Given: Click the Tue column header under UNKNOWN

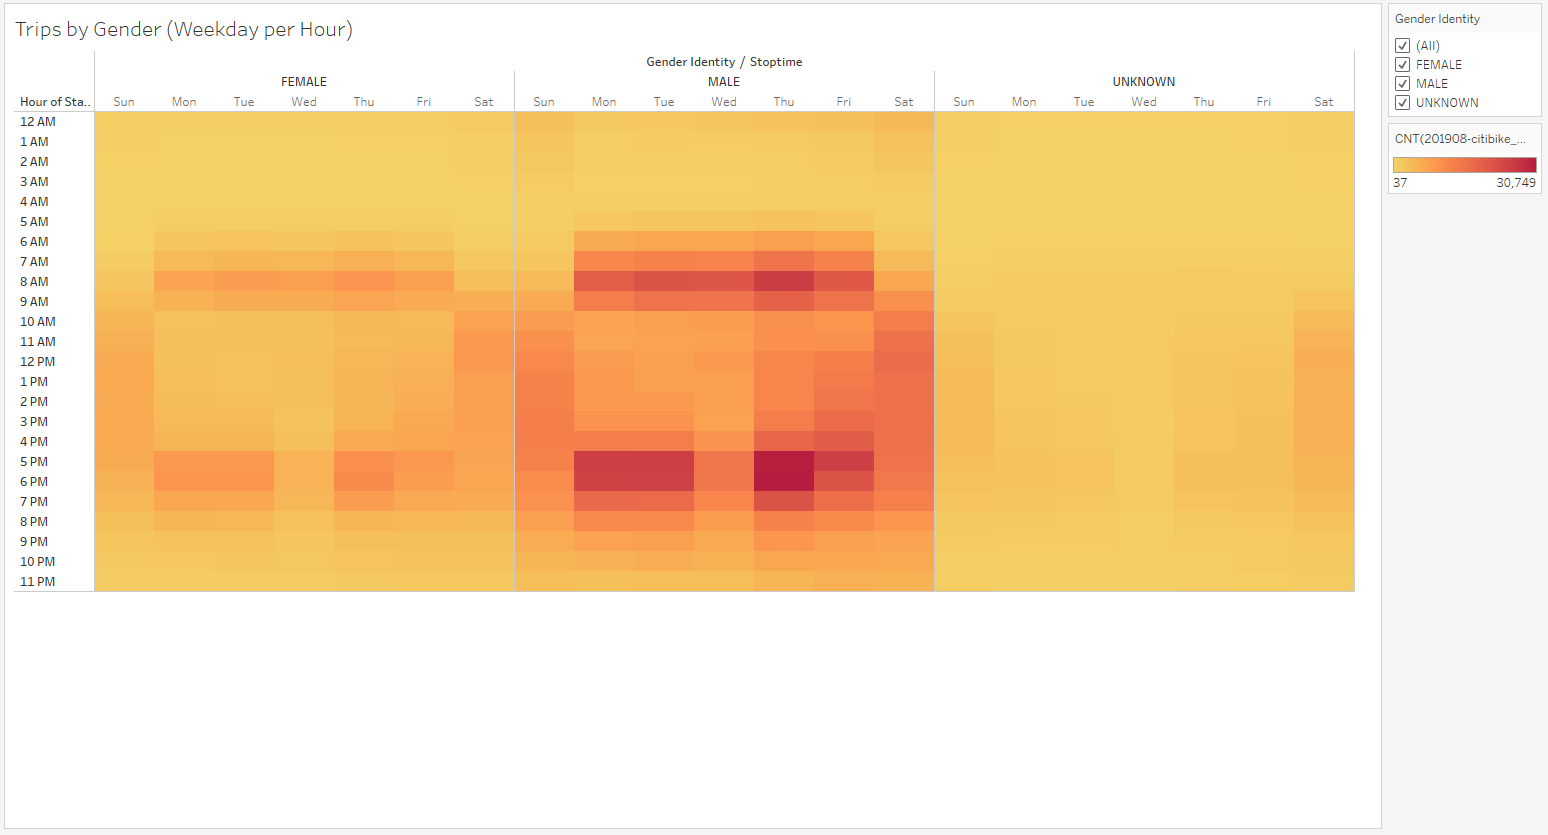Looking at the screenshot, I should [x=1084, y=102].
